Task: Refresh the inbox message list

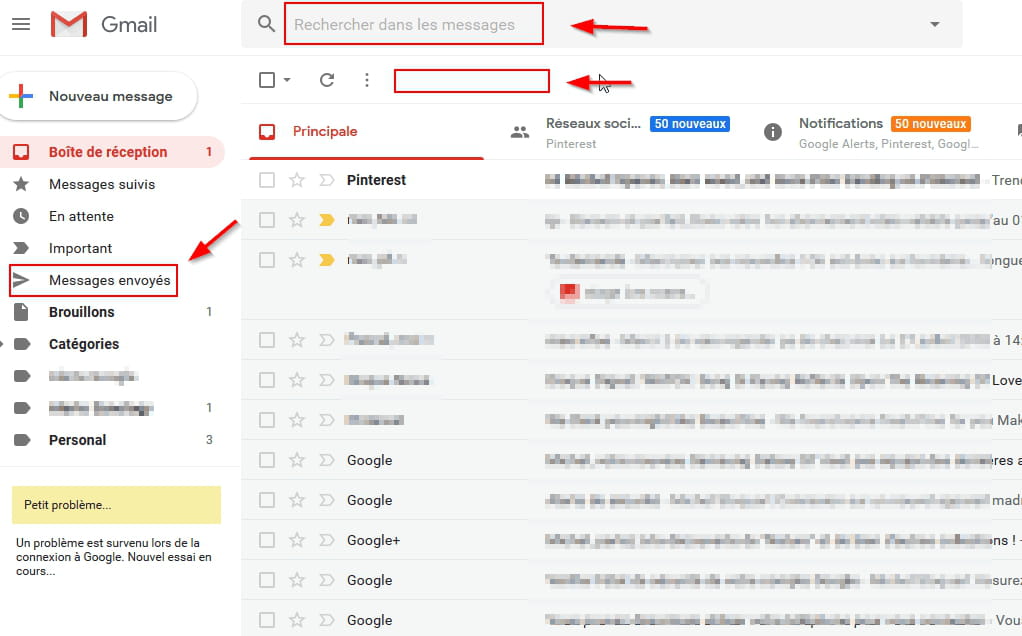Action: (x=327, y=80)
